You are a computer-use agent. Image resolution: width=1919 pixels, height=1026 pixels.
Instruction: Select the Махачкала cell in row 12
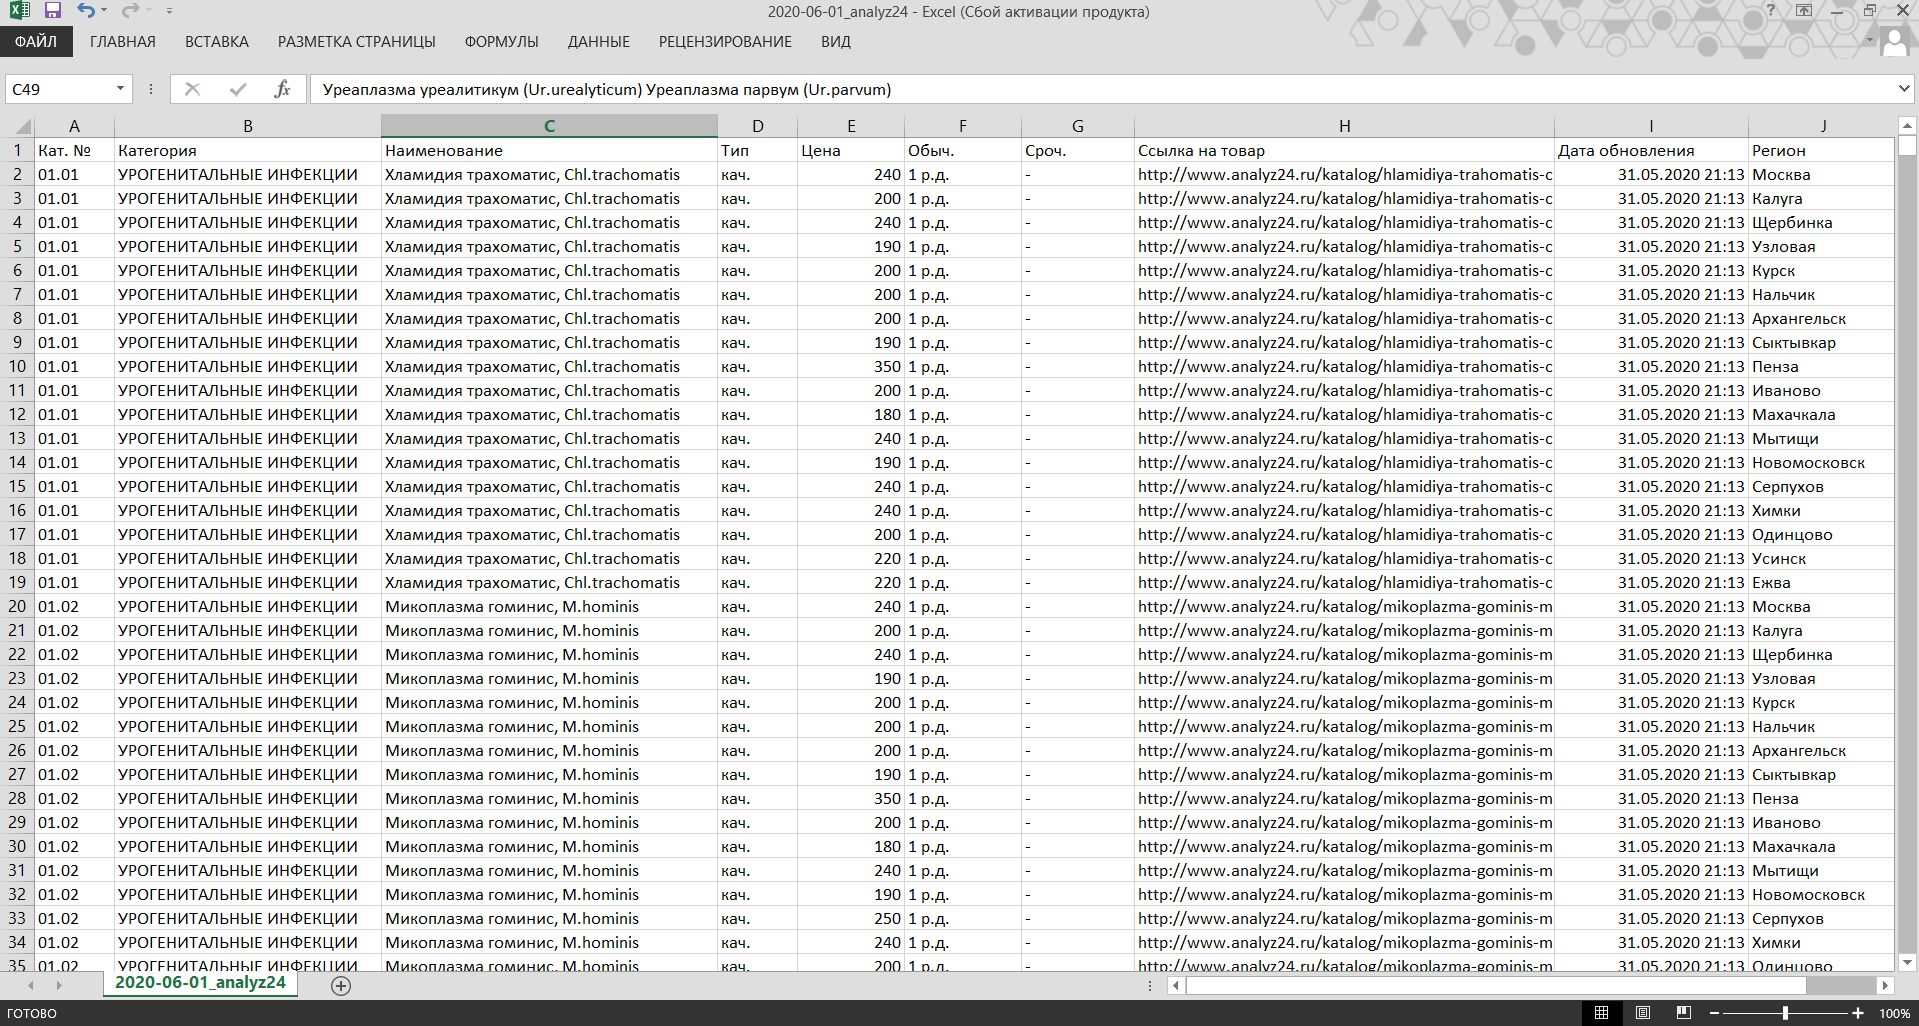pyautogui.click(x=1821, y=414)
